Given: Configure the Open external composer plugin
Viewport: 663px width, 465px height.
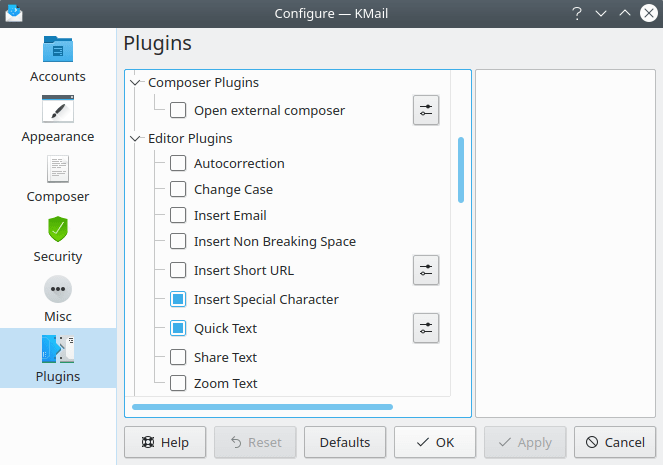Looking at the screenshot, I should click(426, 111).
